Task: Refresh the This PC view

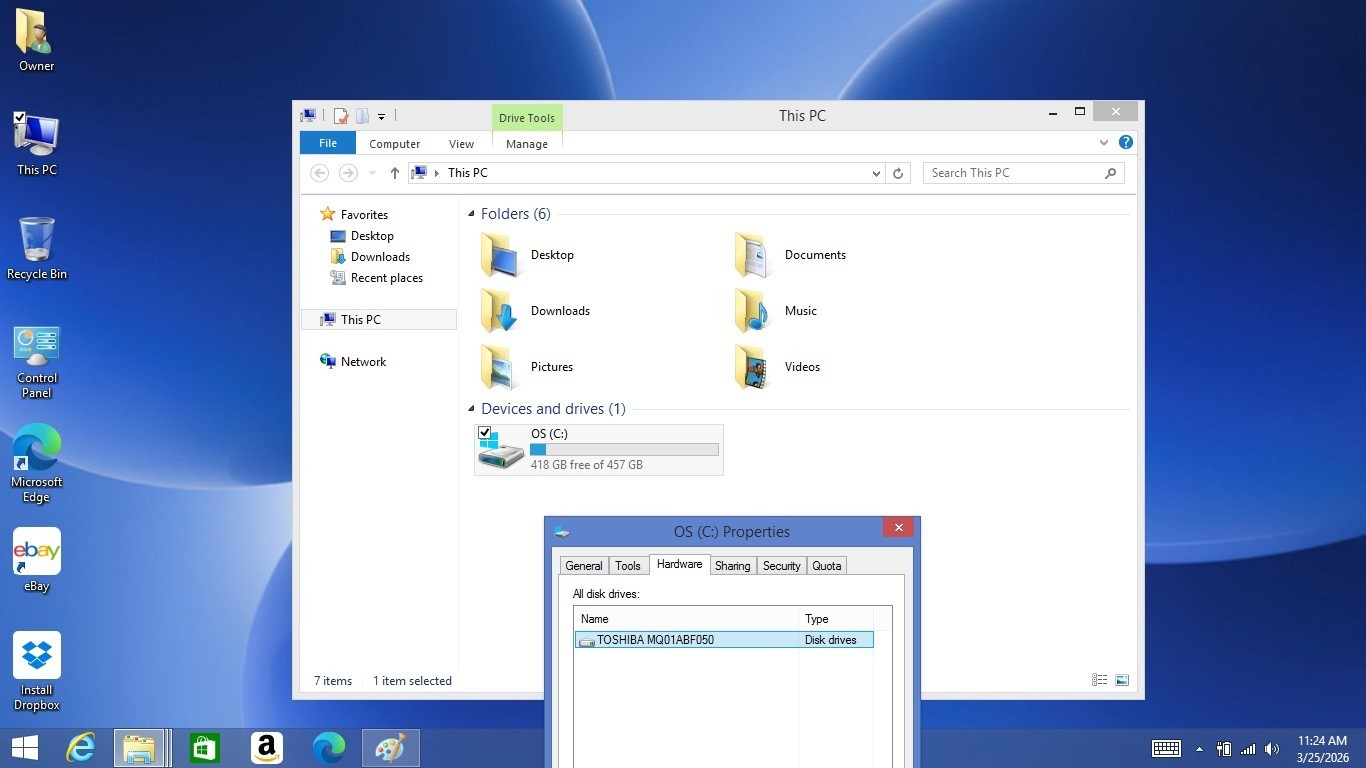Action: point(898,173)
